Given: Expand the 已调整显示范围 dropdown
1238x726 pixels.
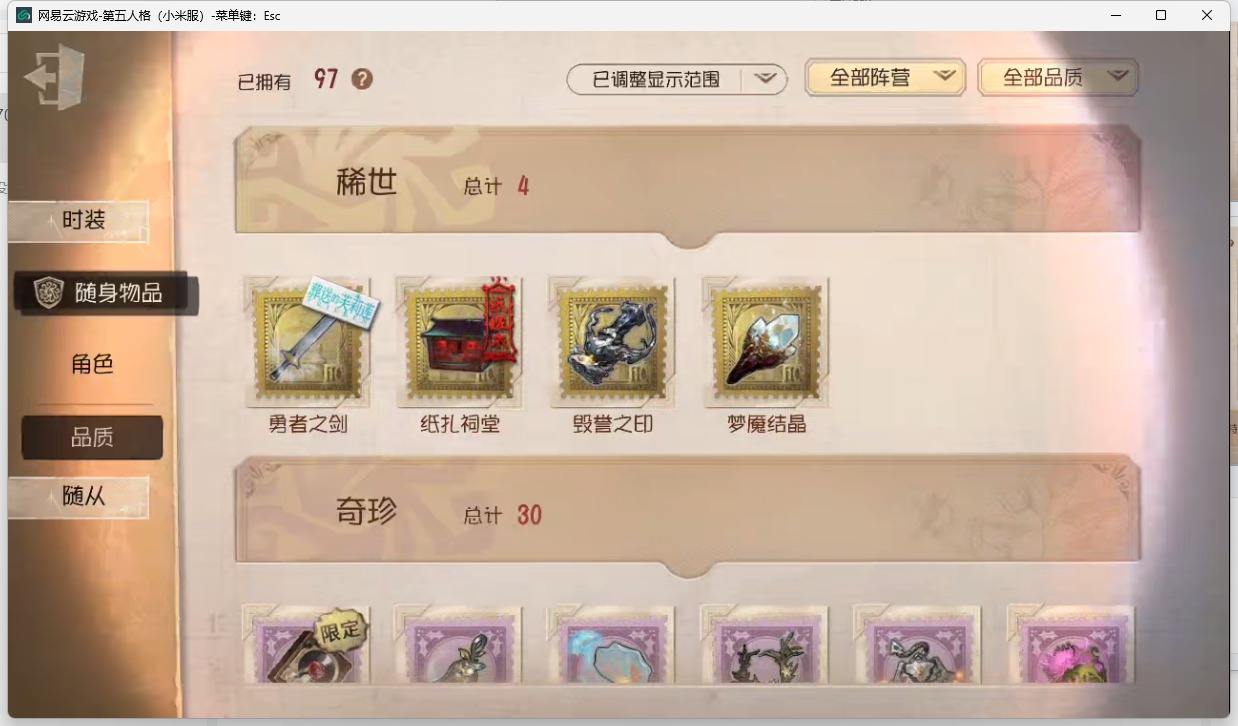Looking at the screenshot, I should tap(677, 79).
